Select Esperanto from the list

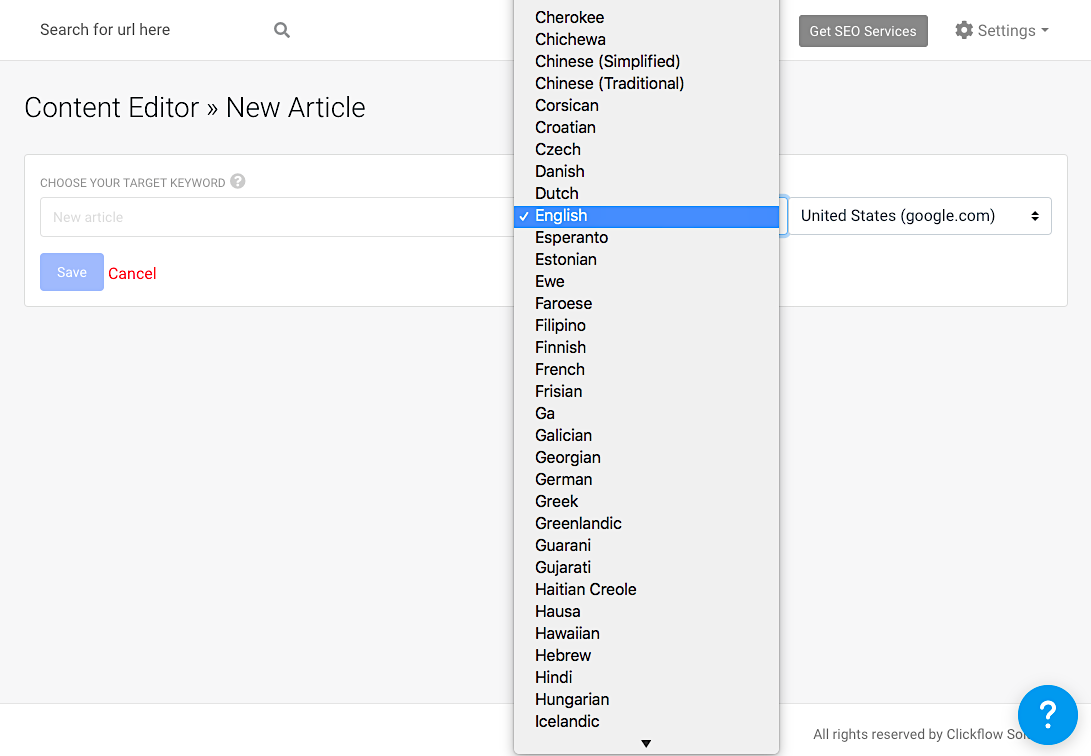(x=646, y=238)
